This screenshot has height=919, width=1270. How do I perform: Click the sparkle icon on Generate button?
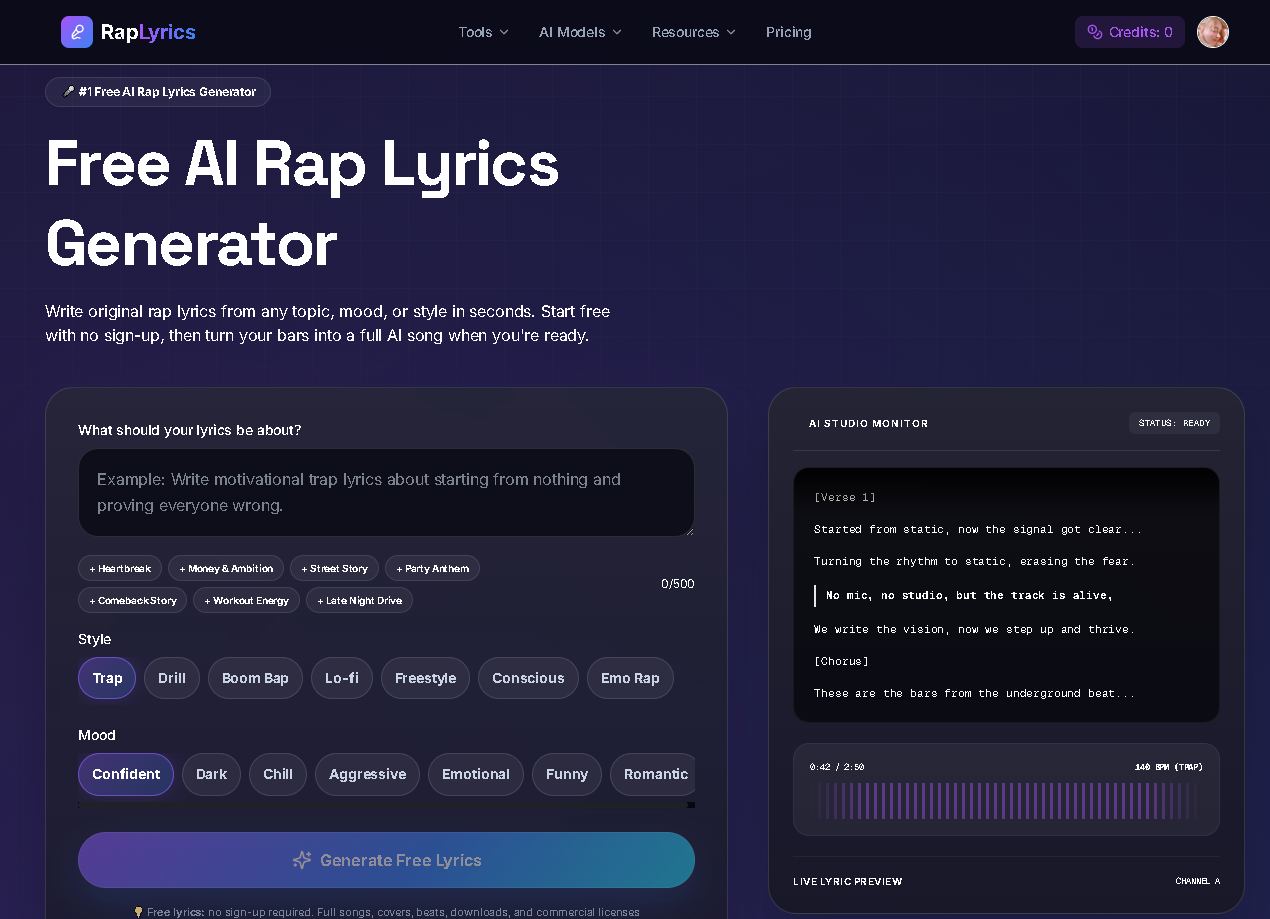click(302, 860)
